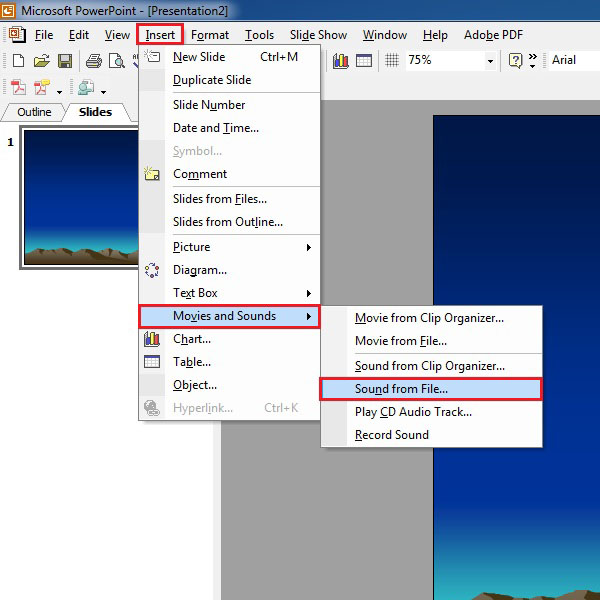This screenshot has height=600, width=600.
Task: Choose Diagram menu item
Action: click(229, 270)
